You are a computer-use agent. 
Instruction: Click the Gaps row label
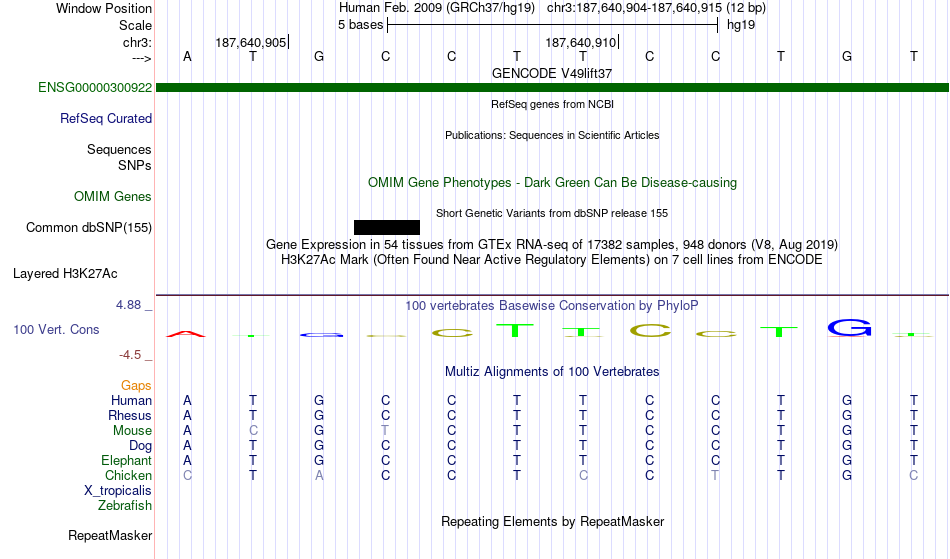tap(136, 386)
